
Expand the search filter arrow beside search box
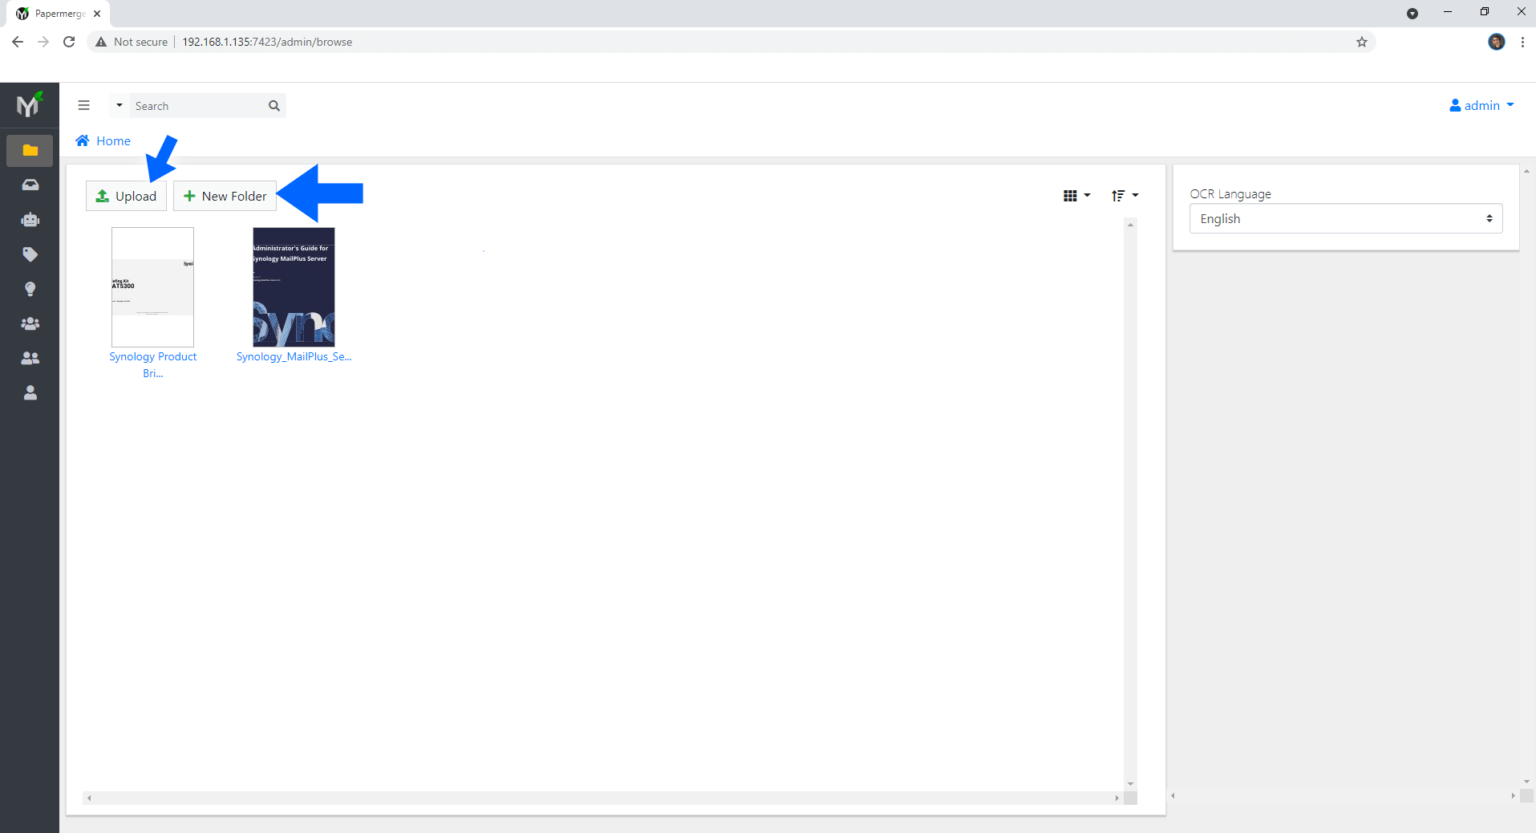coord(117,105)
